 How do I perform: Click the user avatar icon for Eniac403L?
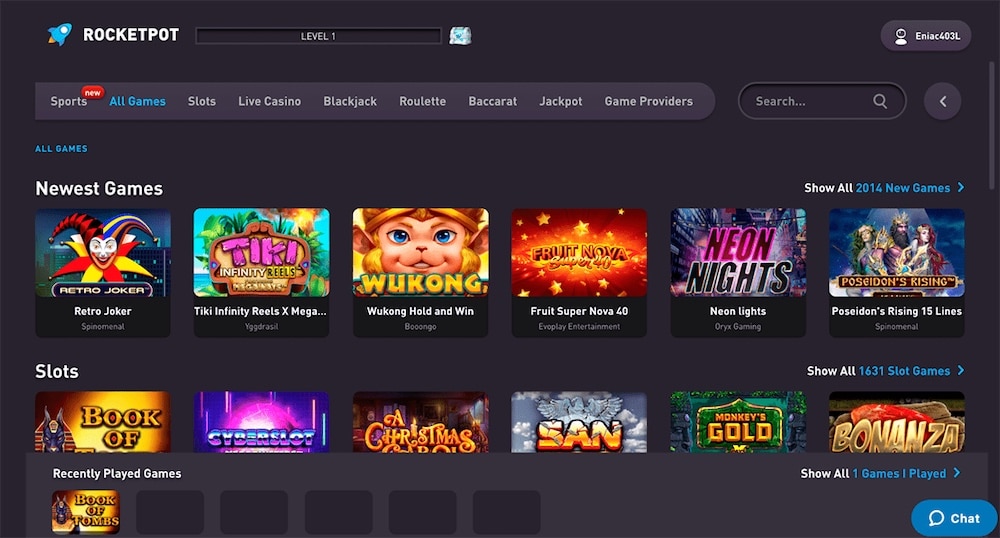tap(901, 36)
